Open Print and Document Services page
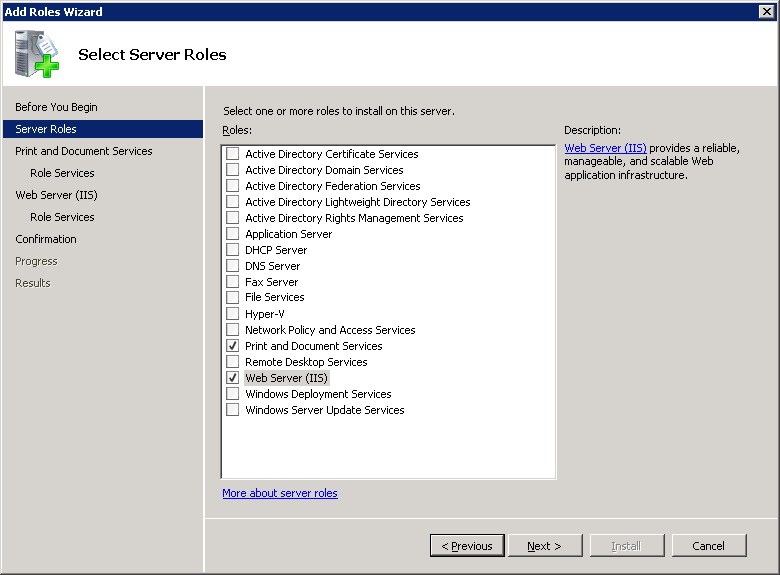The height and width of the screenshot is (575, 780). pos(84,151)
